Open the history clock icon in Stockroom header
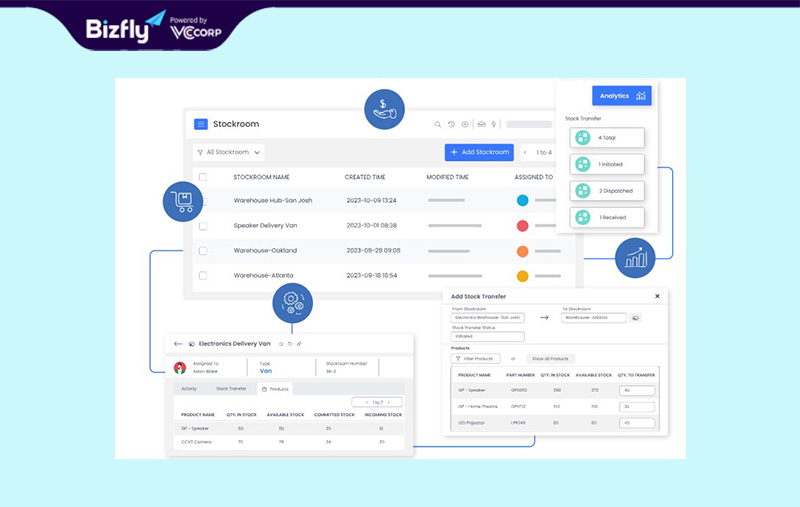Screen dimensions: 800x507 [x=451, y=125]
